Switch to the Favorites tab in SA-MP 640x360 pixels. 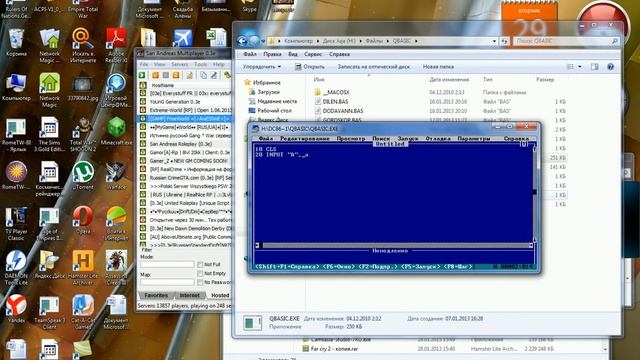[x=156, y=295]
